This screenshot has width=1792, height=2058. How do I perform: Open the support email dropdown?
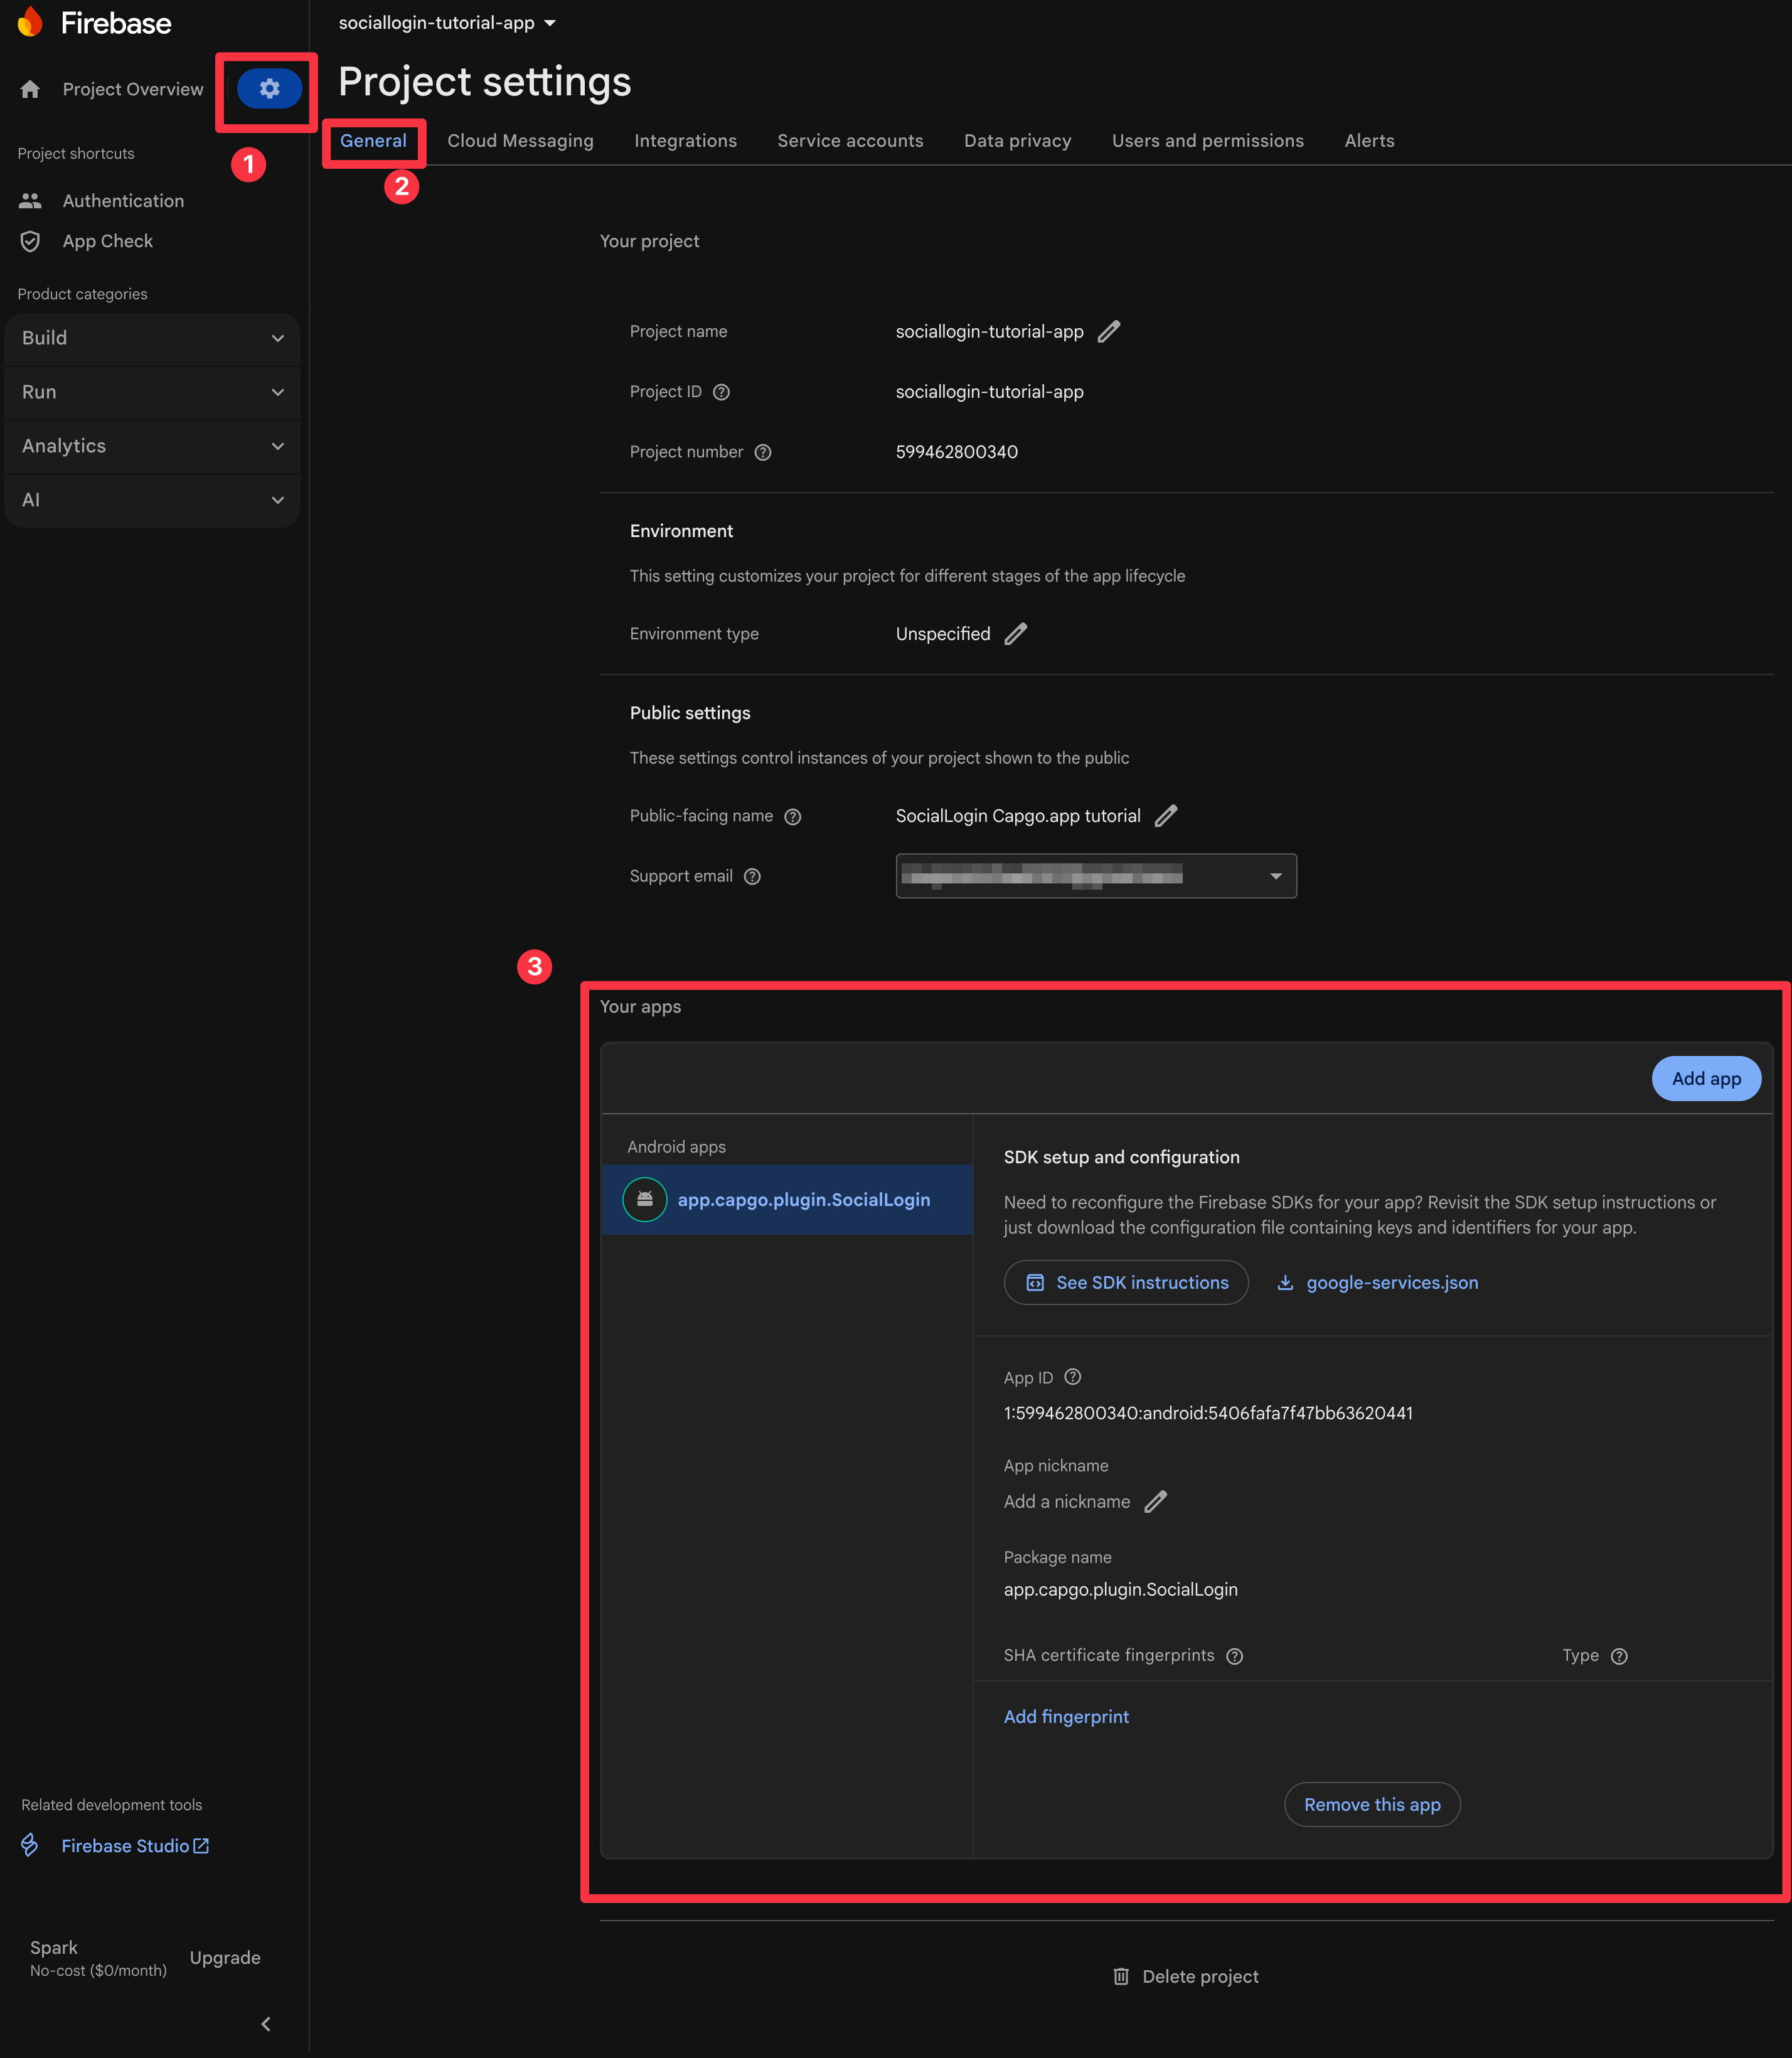point(1275,876)
